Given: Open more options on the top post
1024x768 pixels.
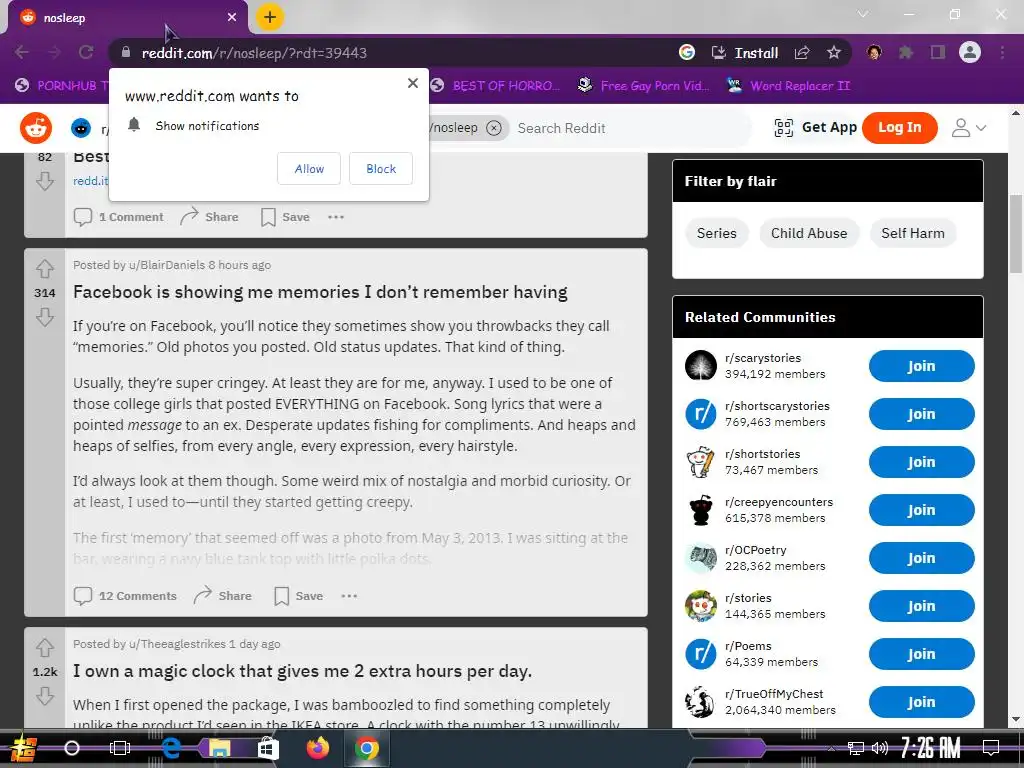Looking at the screenshot, I should (x=336, y=217).
